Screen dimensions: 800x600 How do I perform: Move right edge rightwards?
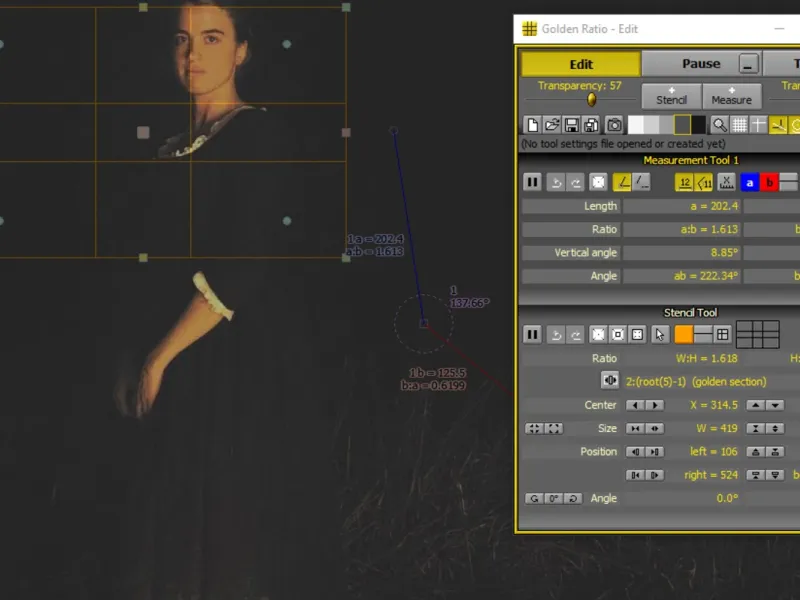(x=655, y=476)
